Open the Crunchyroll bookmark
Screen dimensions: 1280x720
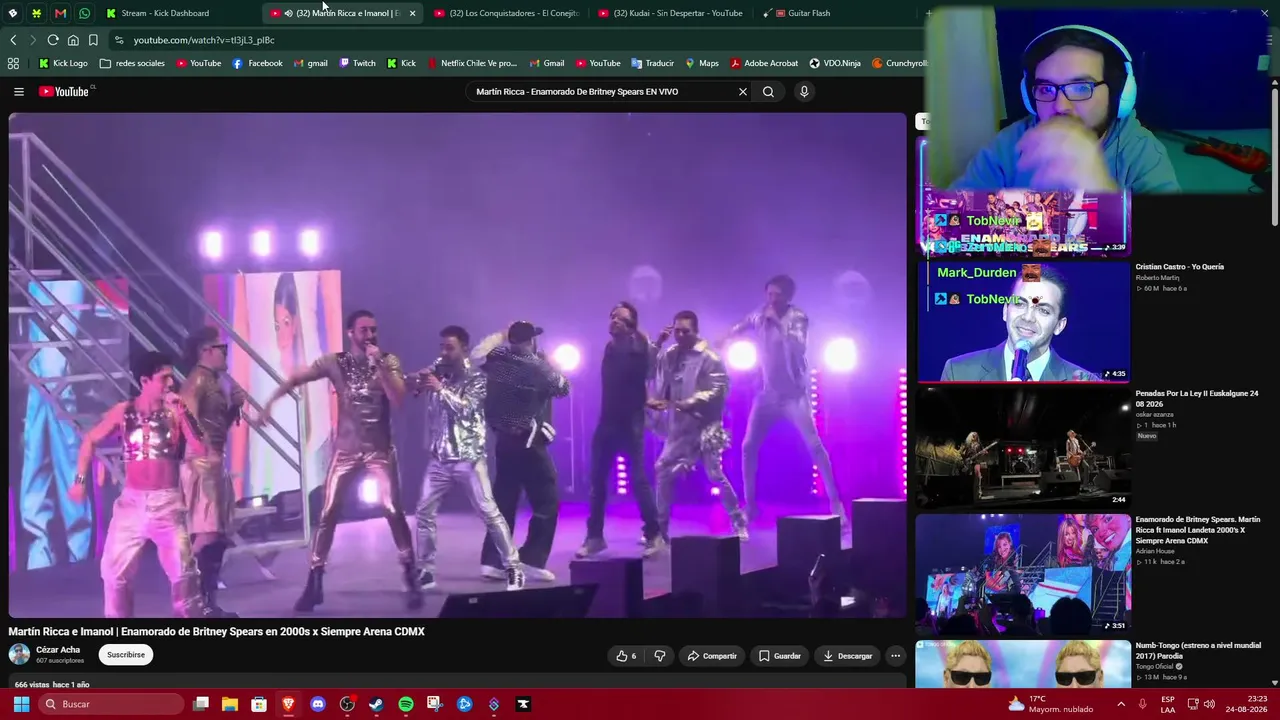click(899, 63)
